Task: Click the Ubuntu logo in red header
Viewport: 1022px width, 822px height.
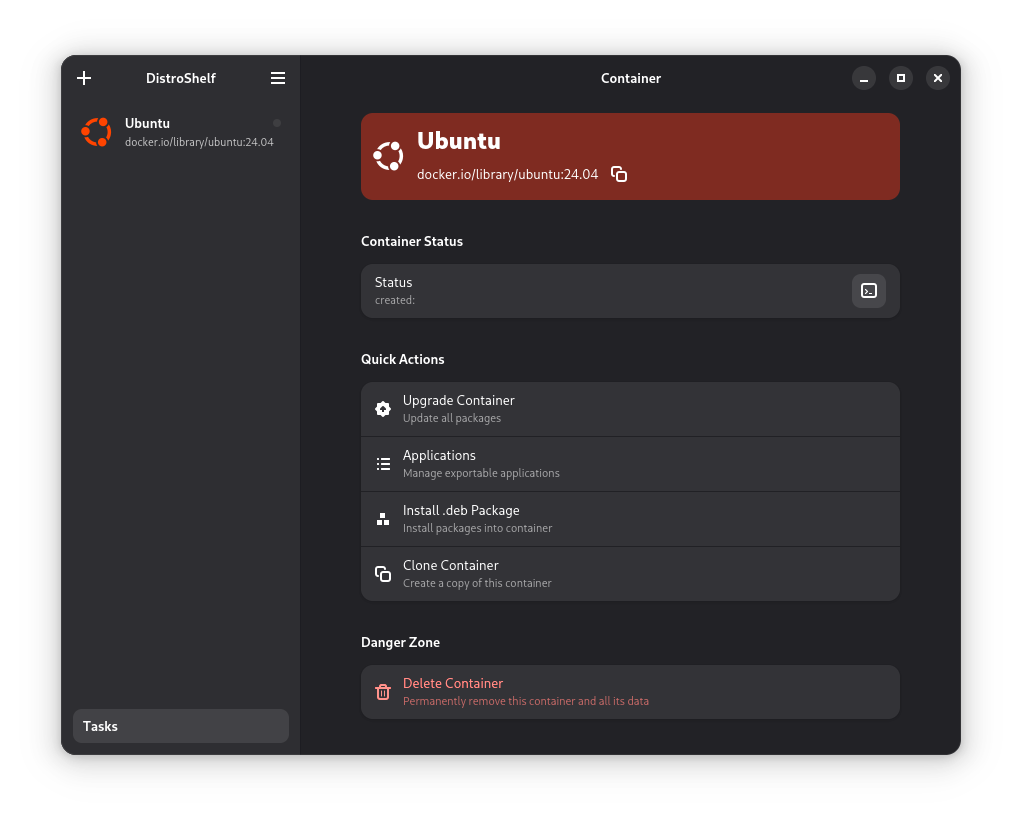Action: (388, 156)
